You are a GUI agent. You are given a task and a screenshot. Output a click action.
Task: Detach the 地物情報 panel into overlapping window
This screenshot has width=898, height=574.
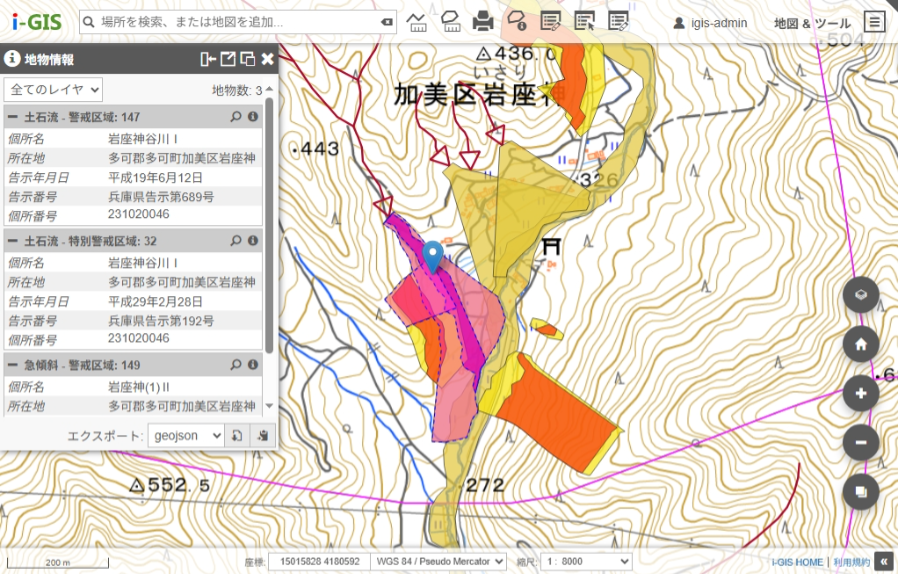(247, 59)
